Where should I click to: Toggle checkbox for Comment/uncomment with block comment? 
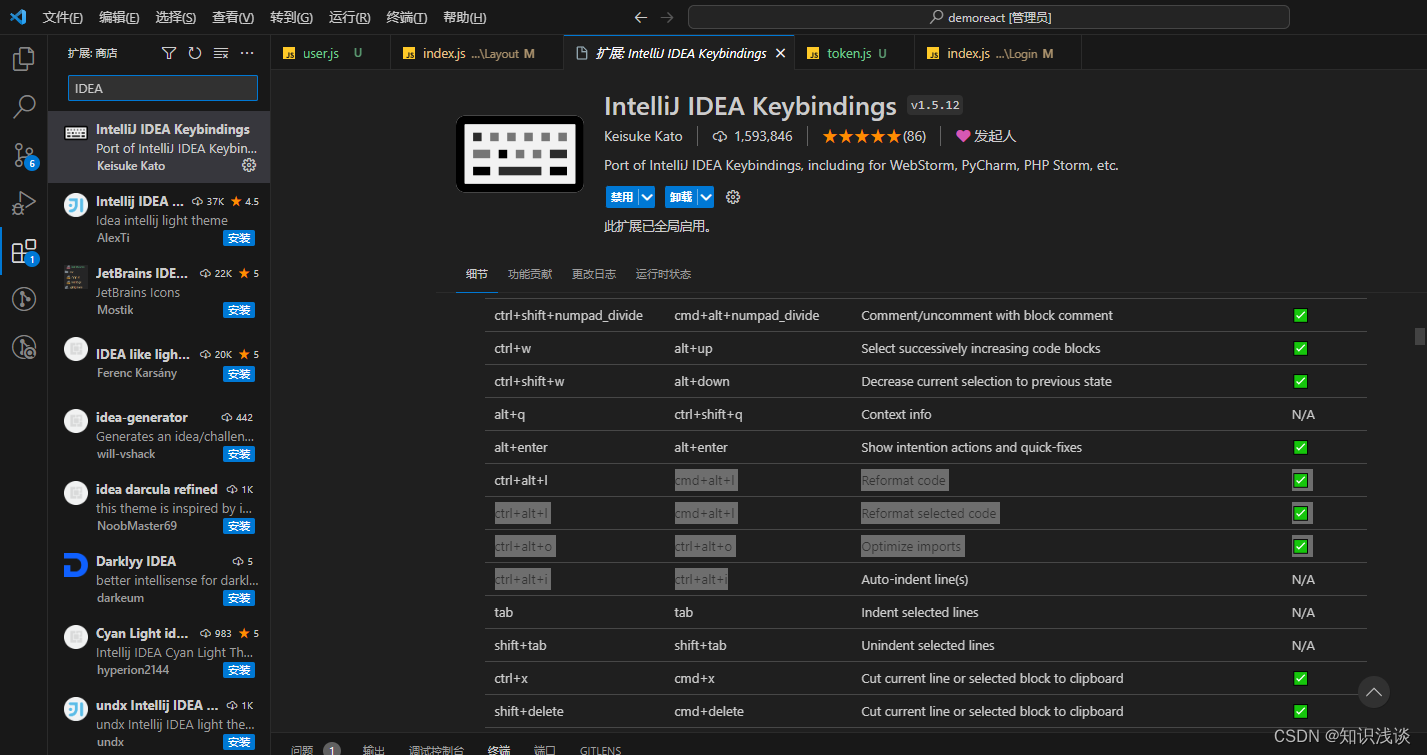[x=1301, y=315]
